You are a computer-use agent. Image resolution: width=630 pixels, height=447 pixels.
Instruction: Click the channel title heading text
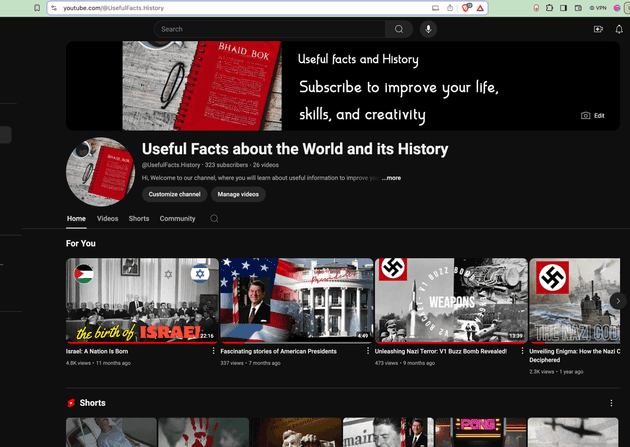tap(295, 149)
